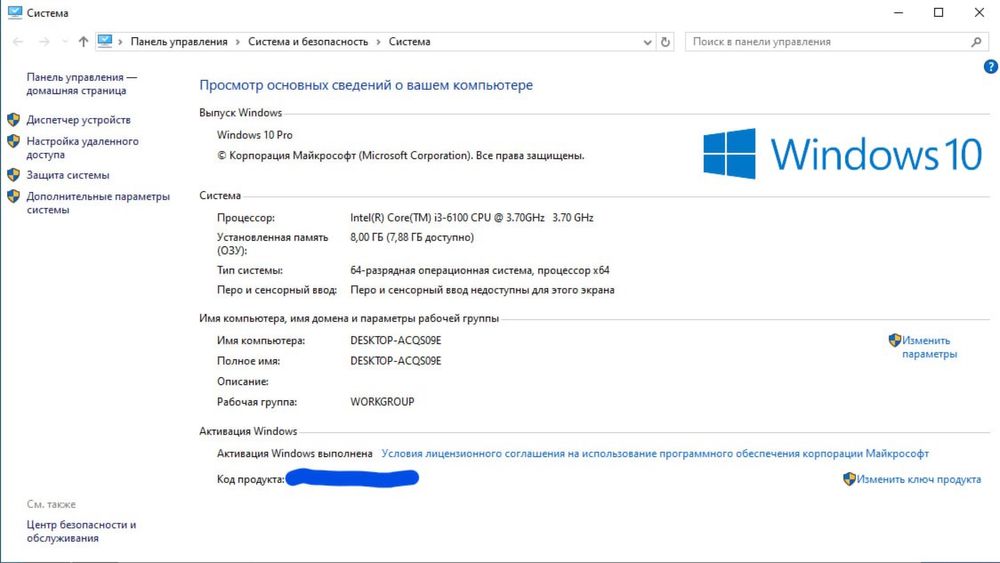Expand chevron before 'Панель управления' breadcrumb
Viewport: 1000px width, 563px height.
(120, 42)
